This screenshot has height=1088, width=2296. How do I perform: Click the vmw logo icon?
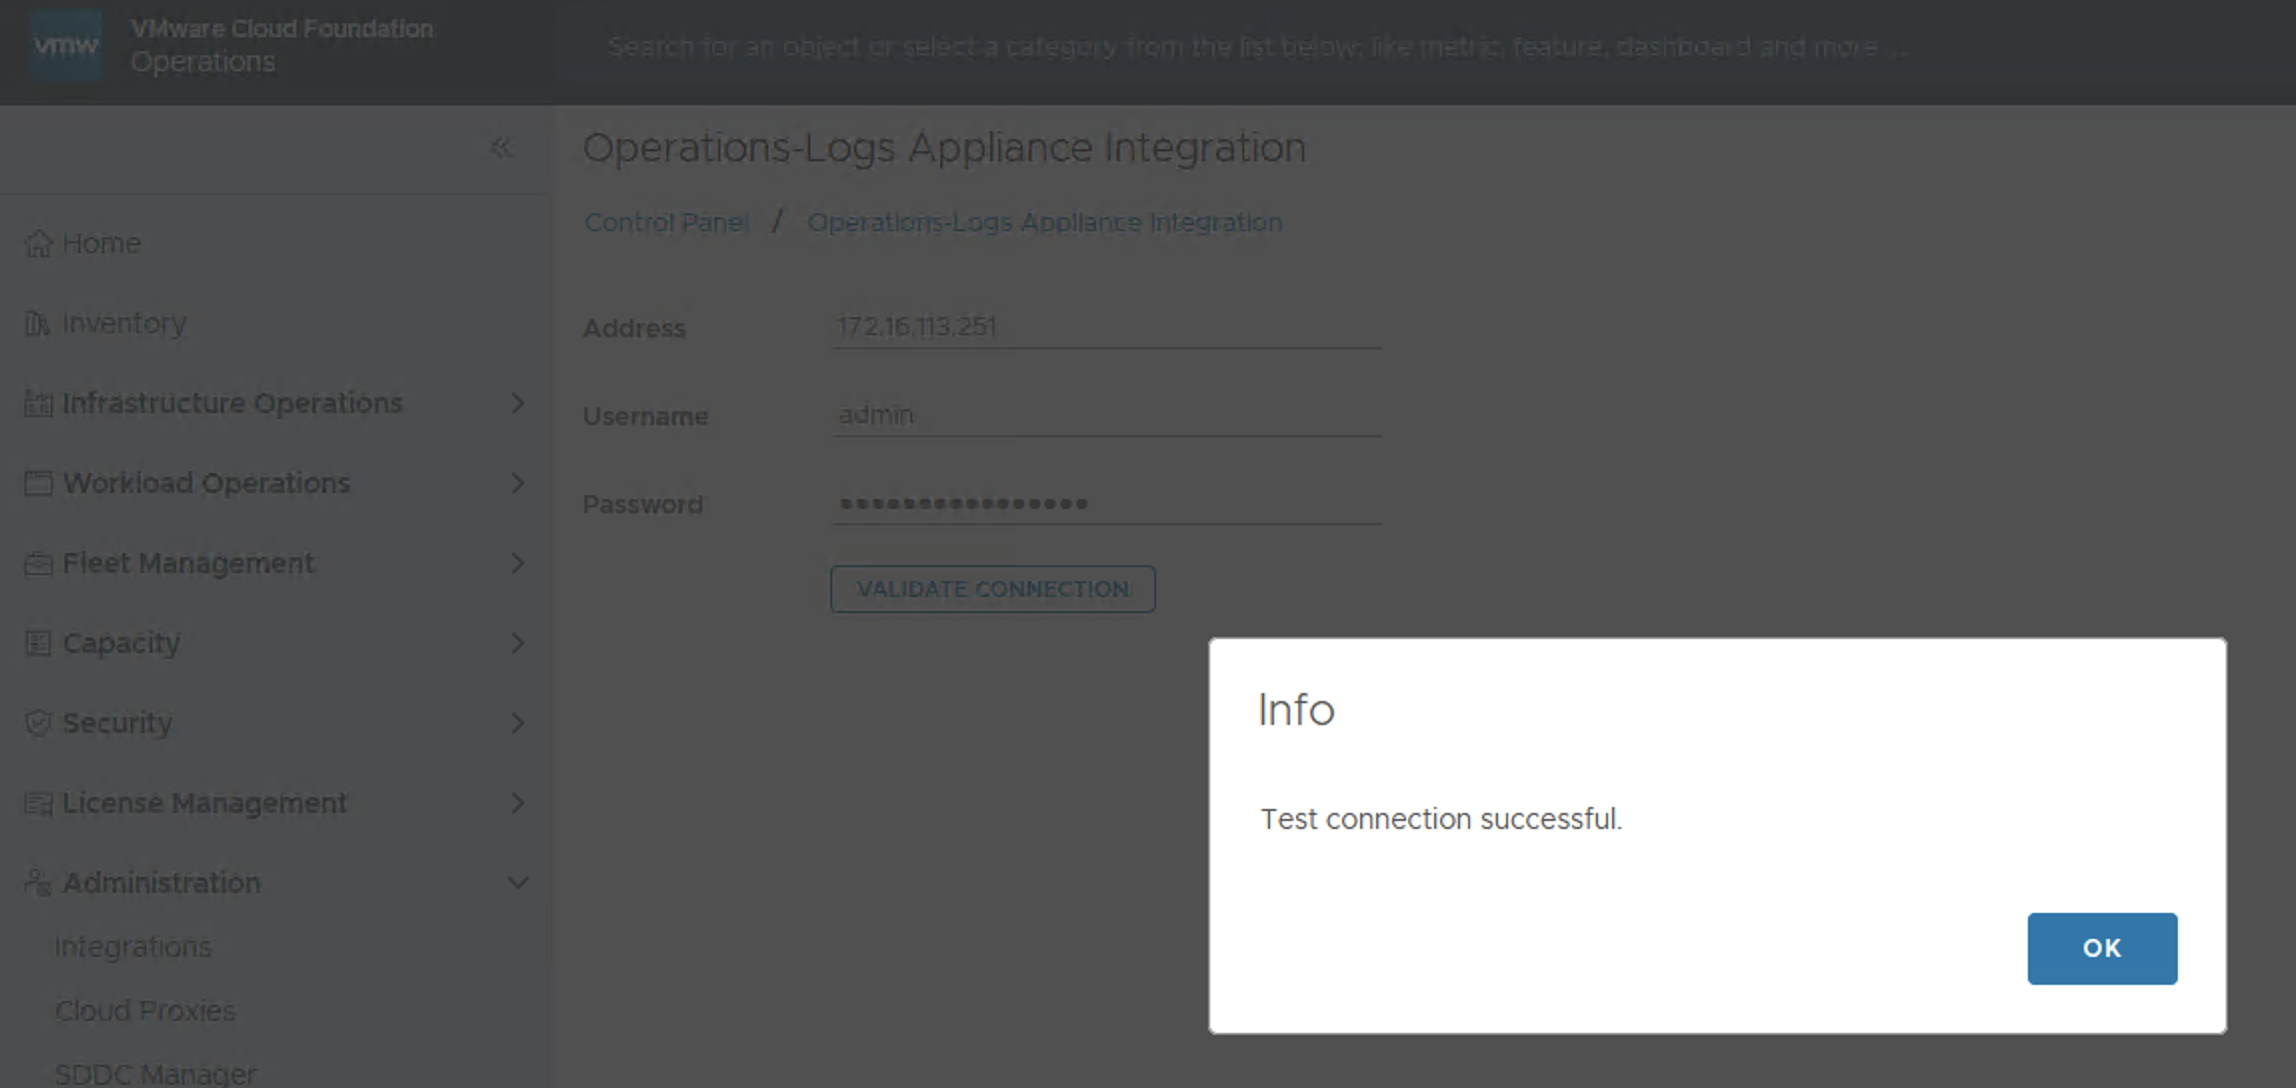point(66,45)
